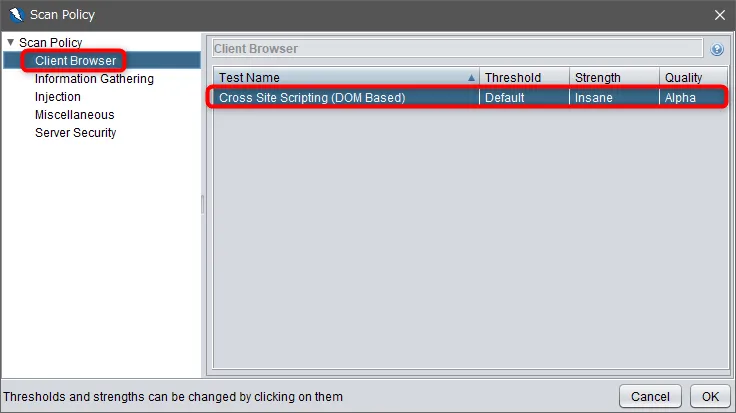This screenshot has width=736, height=413.
Task: Collapse the Scan Policy tree node
Action: 10,42
